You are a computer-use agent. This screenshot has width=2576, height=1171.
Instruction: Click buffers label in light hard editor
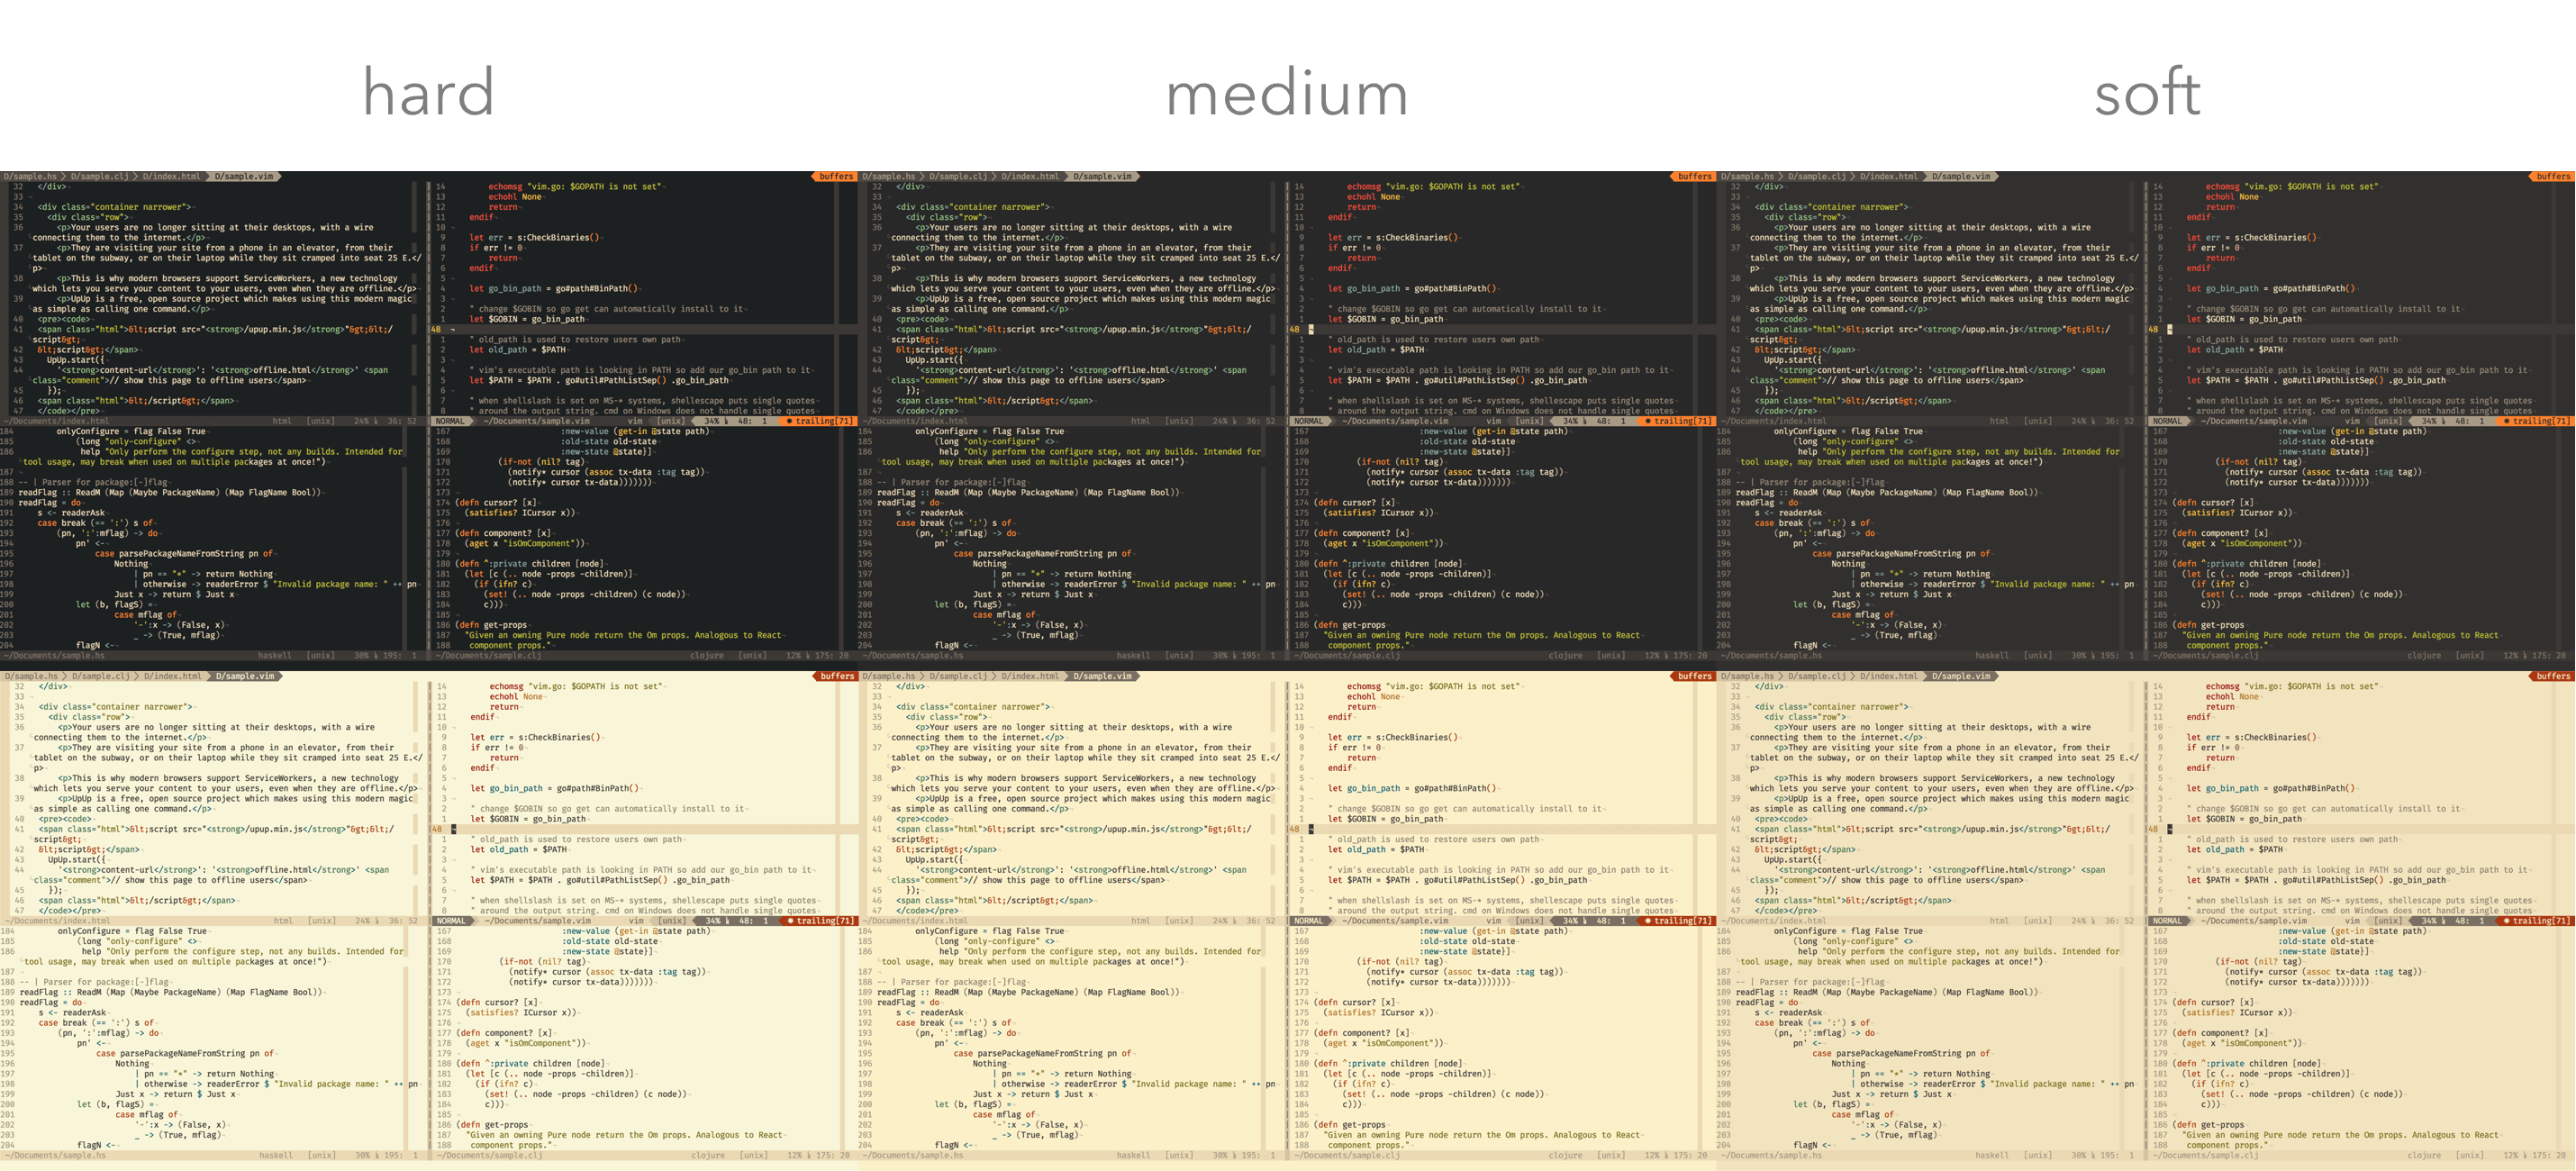pos(837,676)
